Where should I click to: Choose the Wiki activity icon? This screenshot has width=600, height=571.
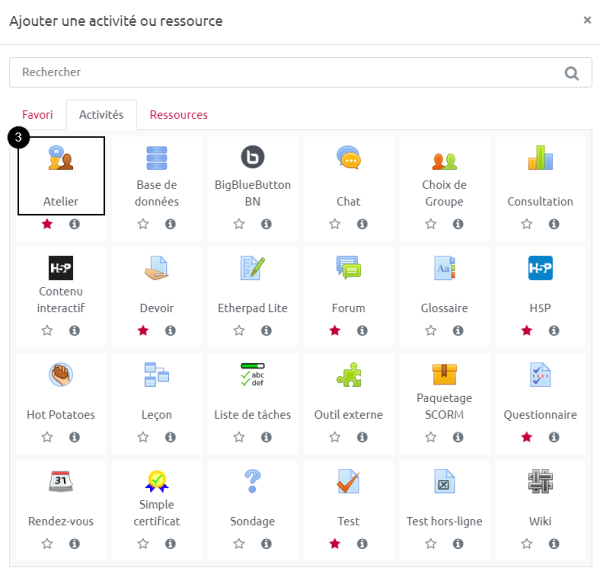tap(540, 482)
